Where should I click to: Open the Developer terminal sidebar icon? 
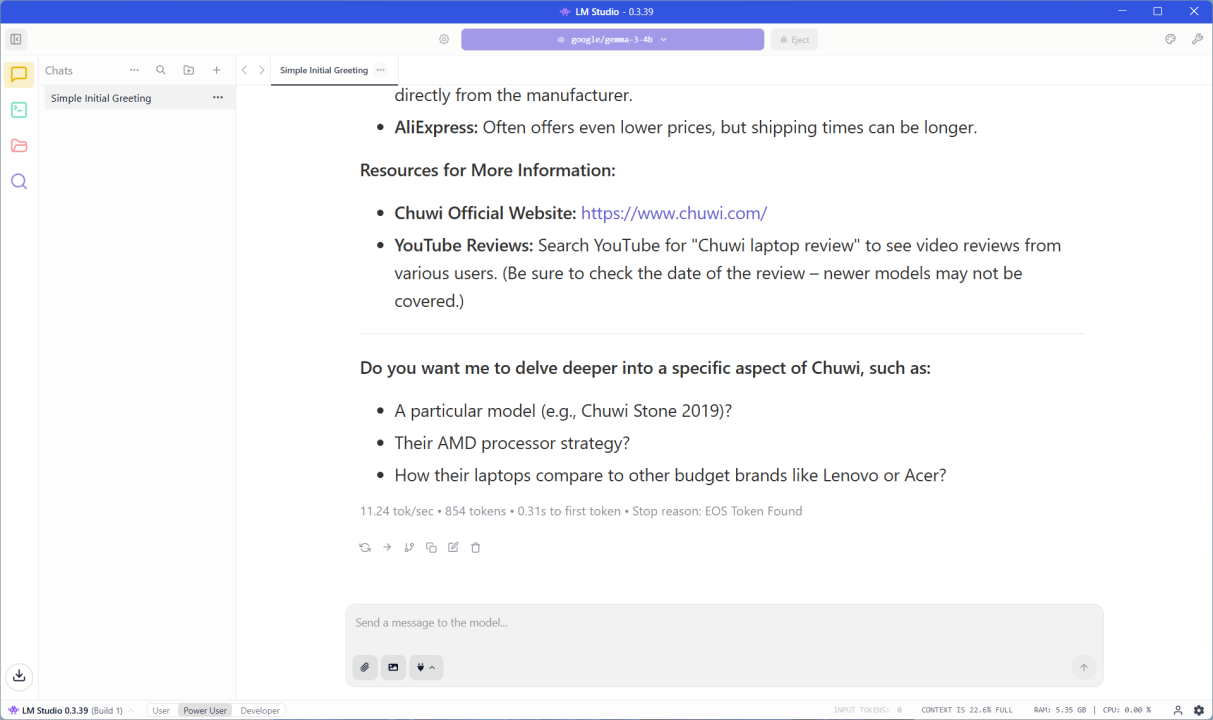click(19, 110)
